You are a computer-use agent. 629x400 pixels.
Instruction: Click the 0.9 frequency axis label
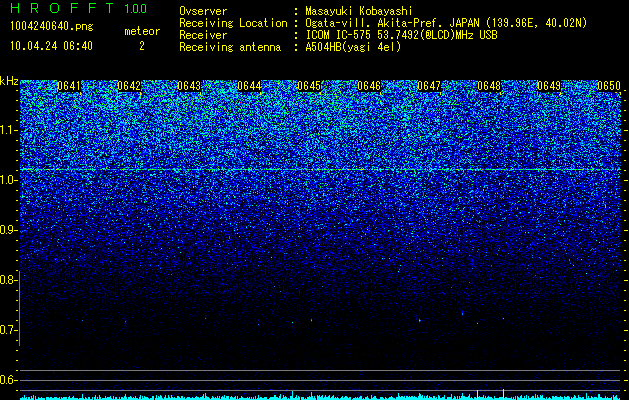[x=7, y=230]
